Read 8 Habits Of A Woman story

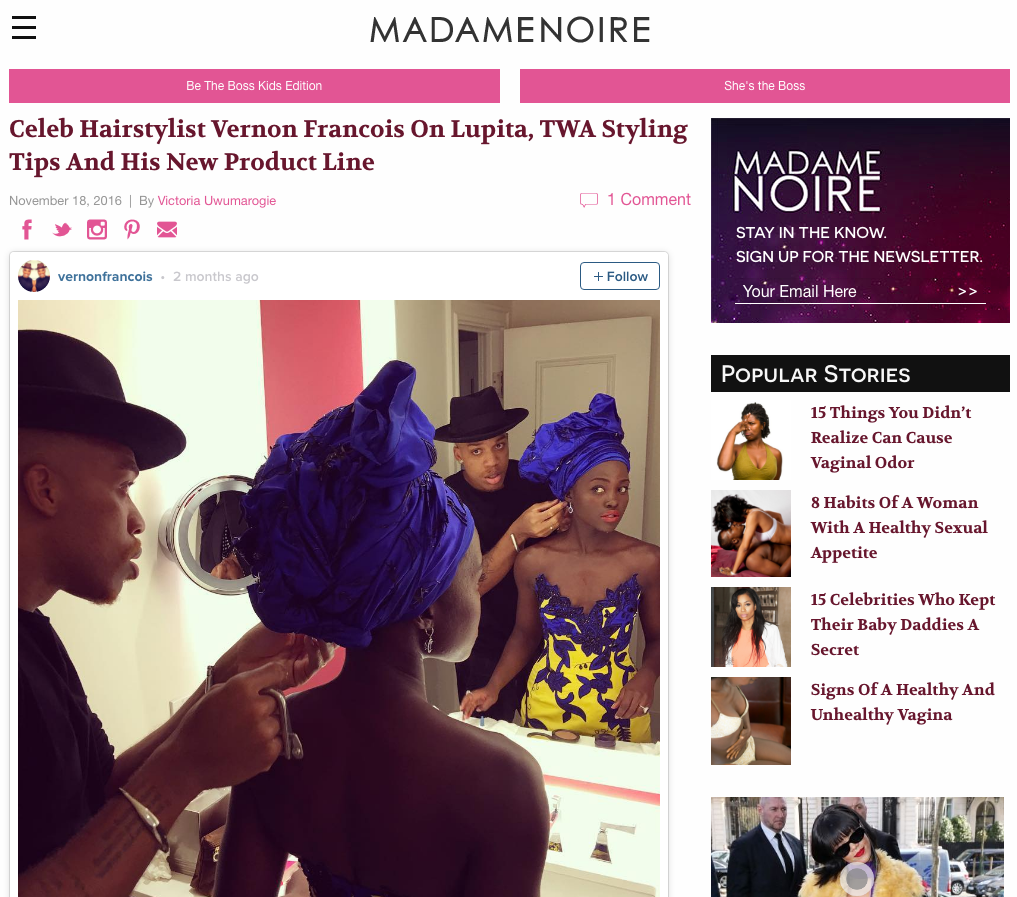[x=899, y=527]
